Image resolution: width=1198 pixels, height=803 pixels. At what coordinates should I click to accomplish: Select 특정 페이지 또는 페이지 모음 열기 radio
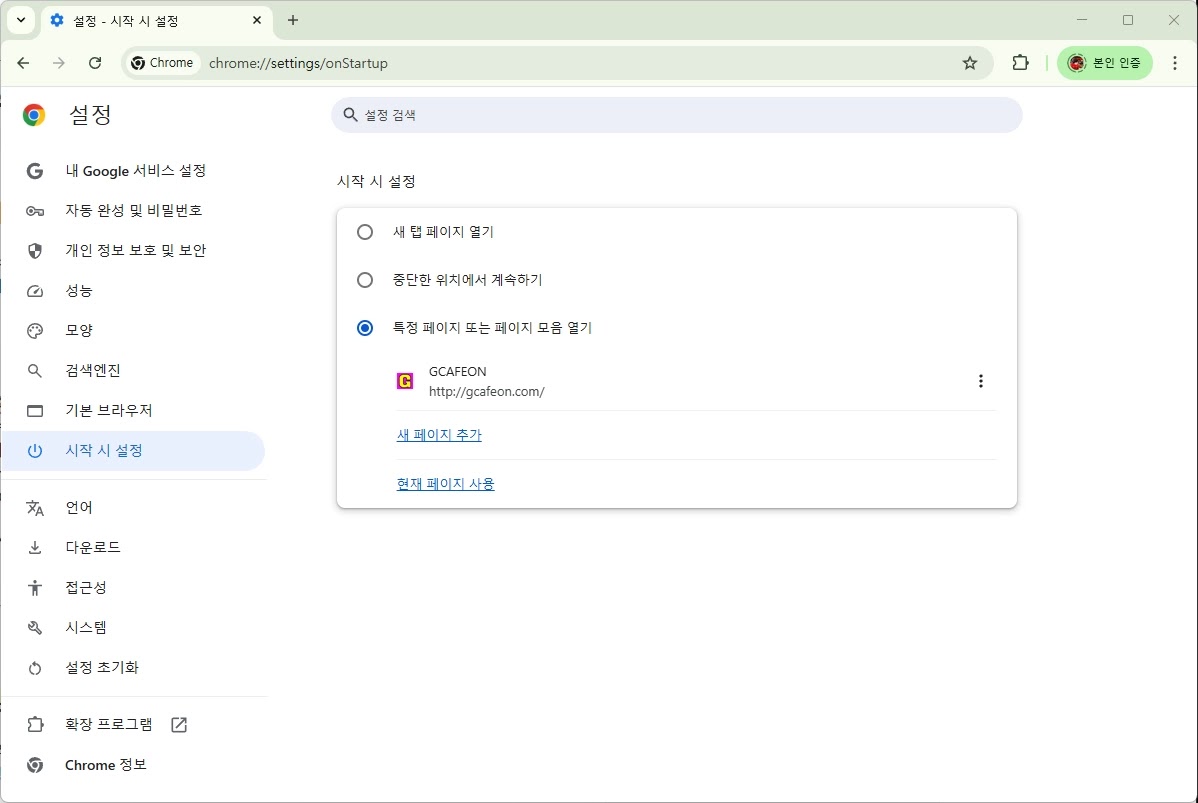(x=365, y=328)
